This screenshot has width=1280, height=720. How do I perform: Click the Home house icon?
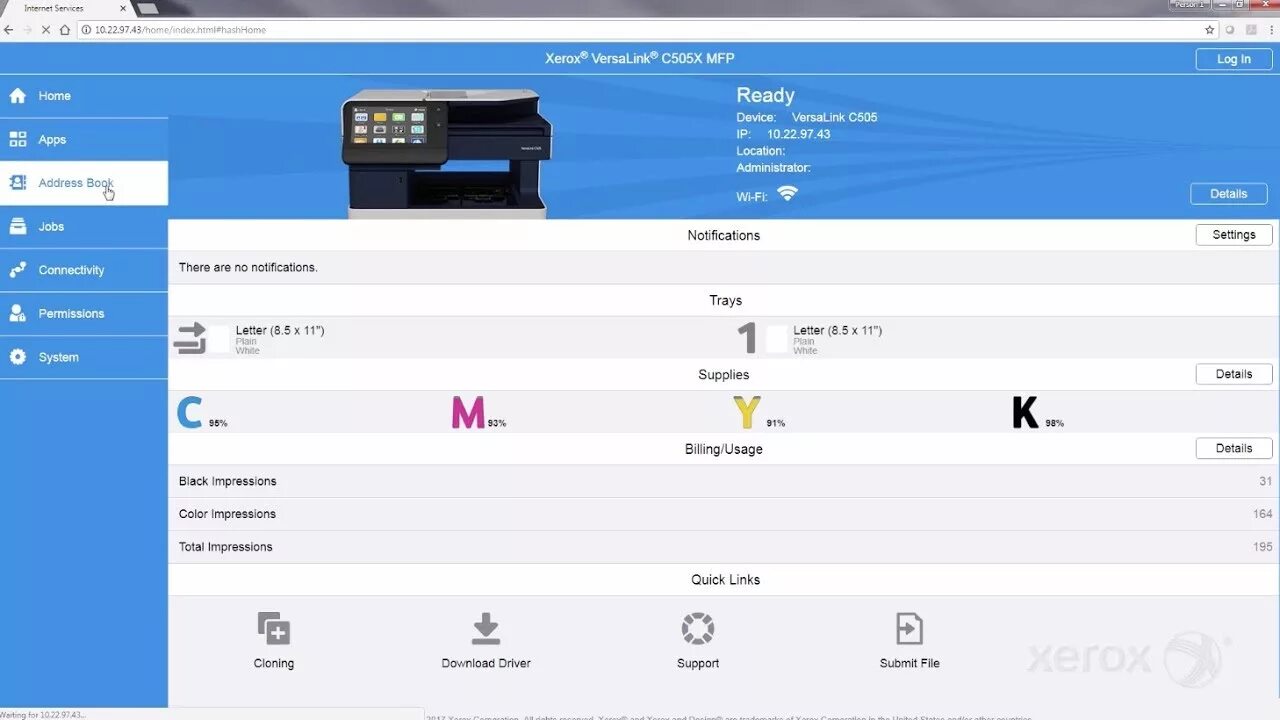click(17, 96)
